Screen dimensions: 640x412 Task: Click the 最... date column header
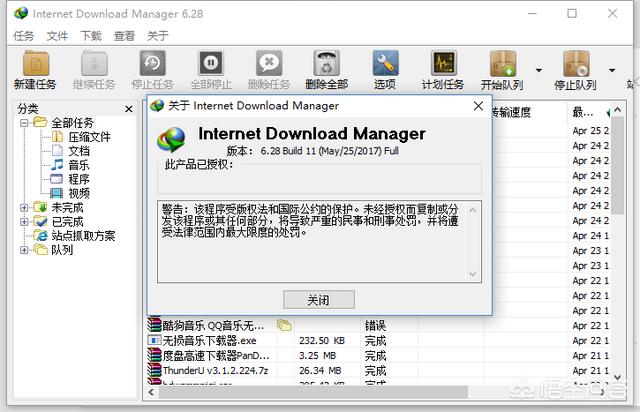pyautogui.click(x=583, y=112)
